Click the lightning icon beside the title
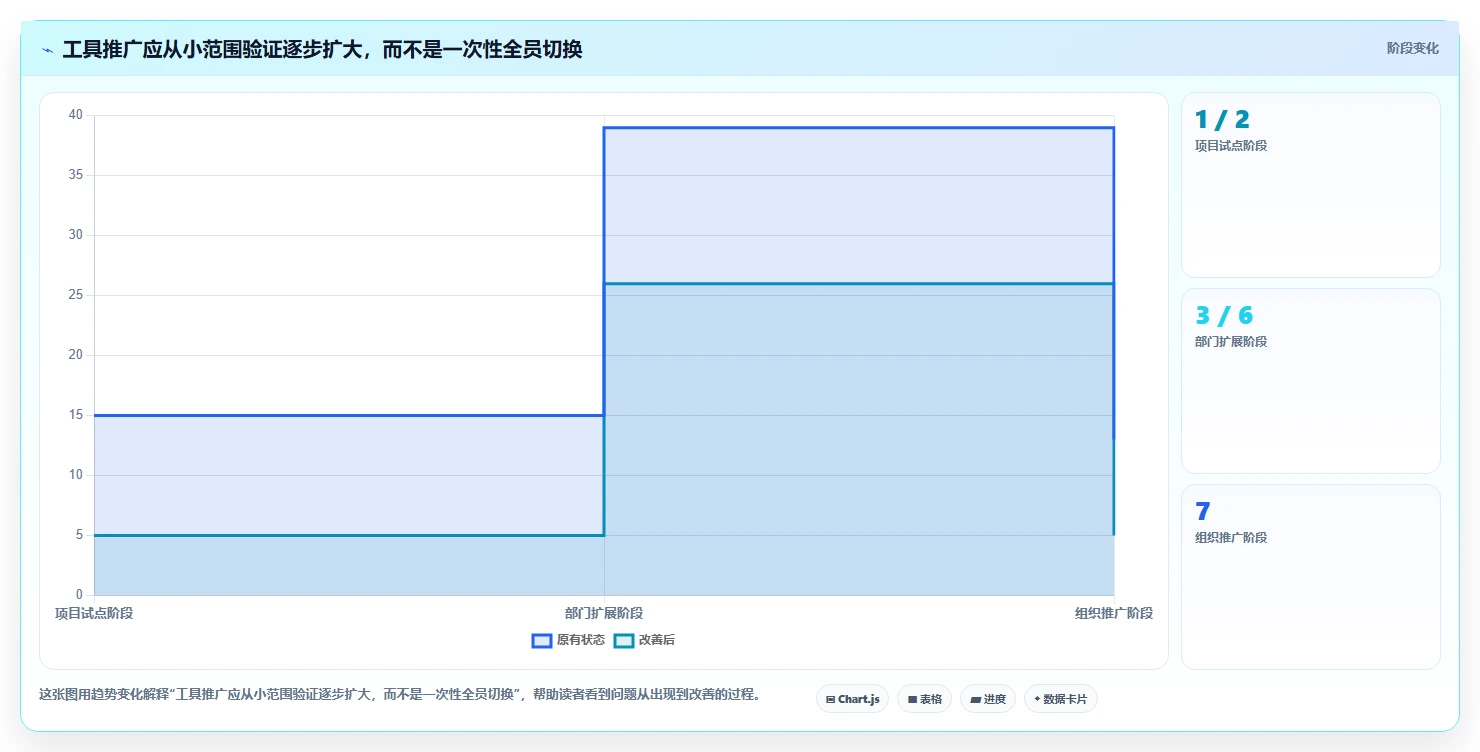Screen dimensions: 1480x752 [47, 50]
